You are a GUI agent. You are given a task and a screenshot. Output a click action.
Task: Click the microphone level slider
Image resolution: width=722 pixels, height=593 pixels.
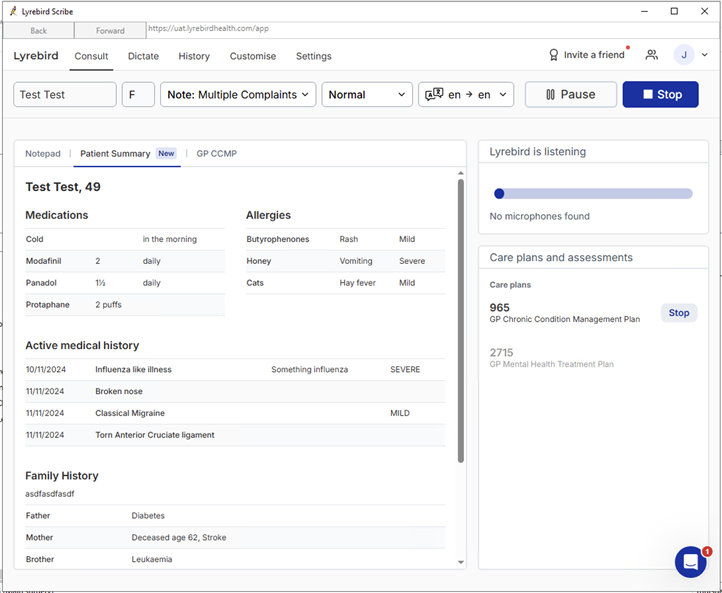pyautogui.click(x=593, y=194)
